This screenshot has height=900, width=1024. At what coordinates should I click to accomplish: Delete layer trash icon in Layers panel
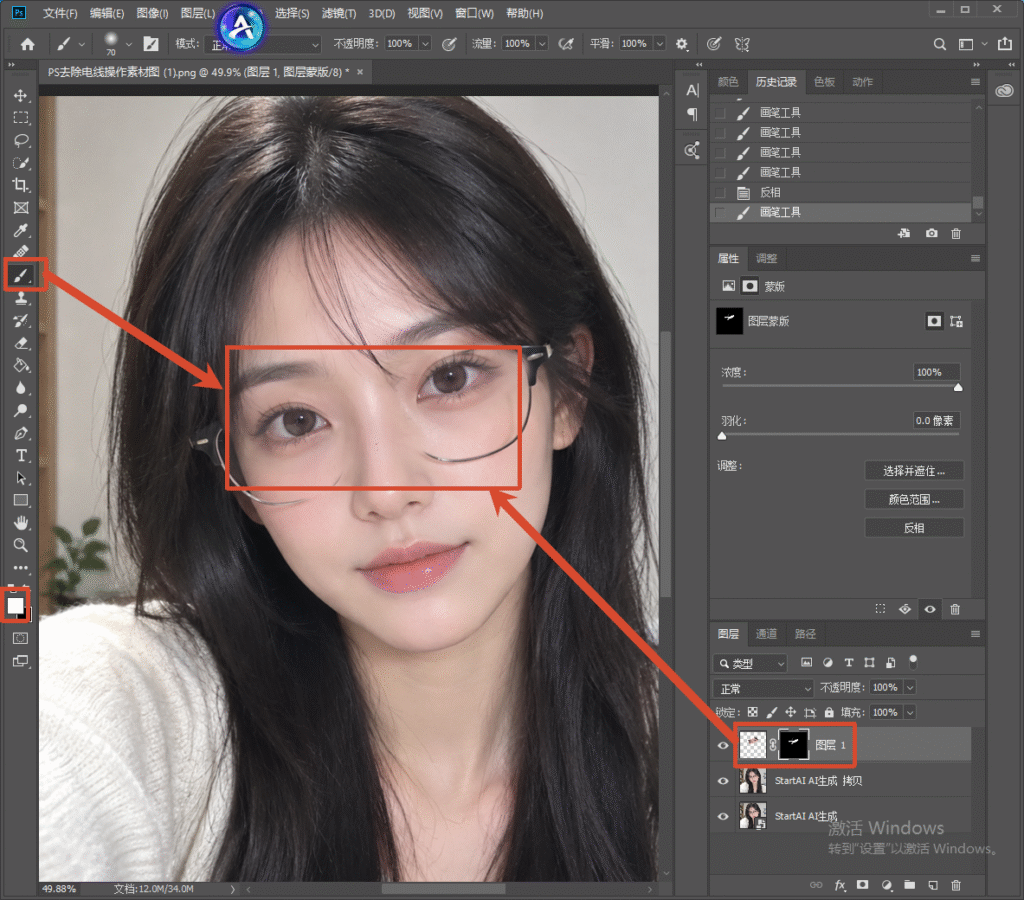coord(955,885)
